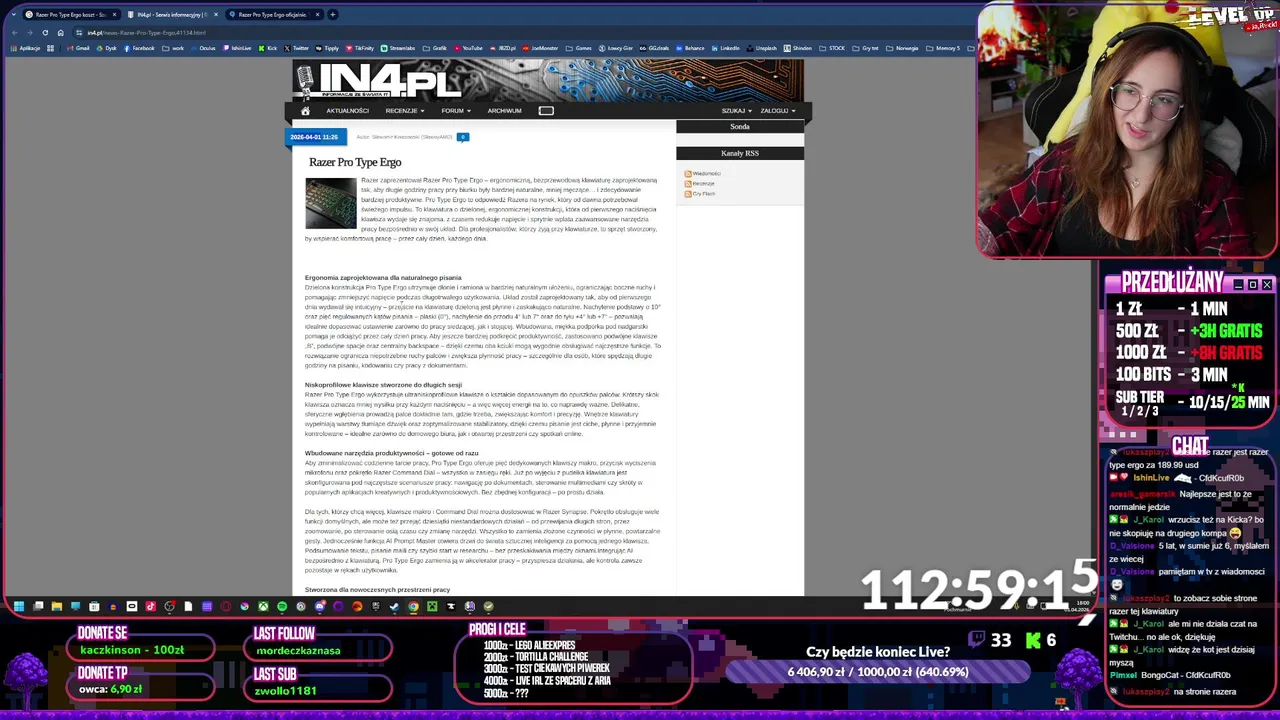Open the Aplikacje bookmarks shortcut

coord(25,48)
